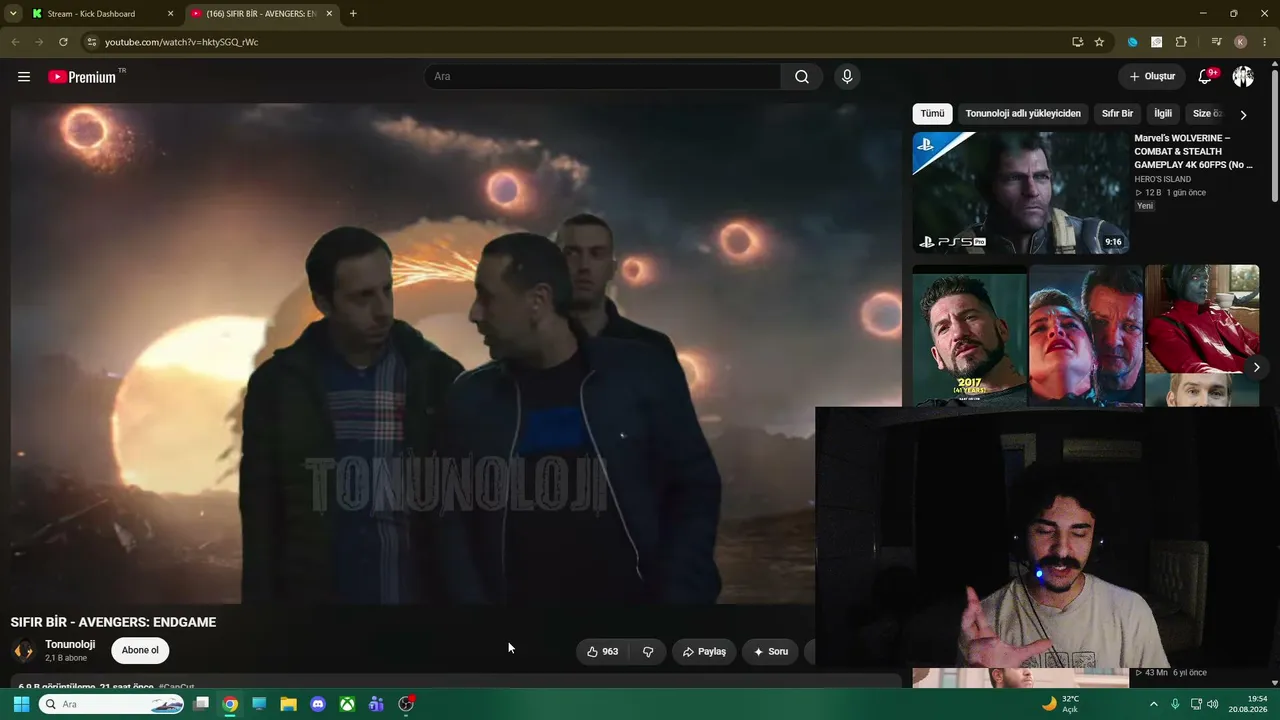Click the YouTube search box

tap(603, 77)
